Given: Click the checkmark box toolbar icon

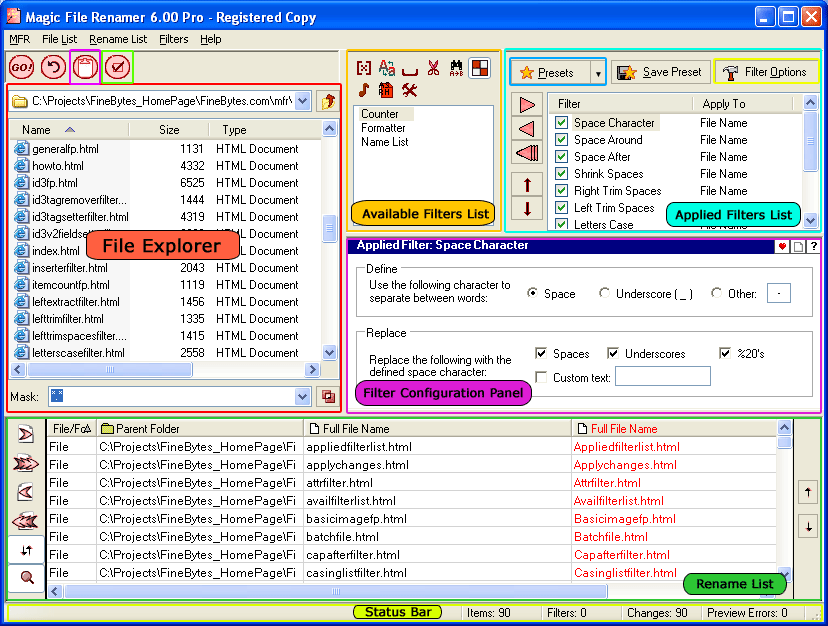Looking at the screenshot, I should coord(117,67).
